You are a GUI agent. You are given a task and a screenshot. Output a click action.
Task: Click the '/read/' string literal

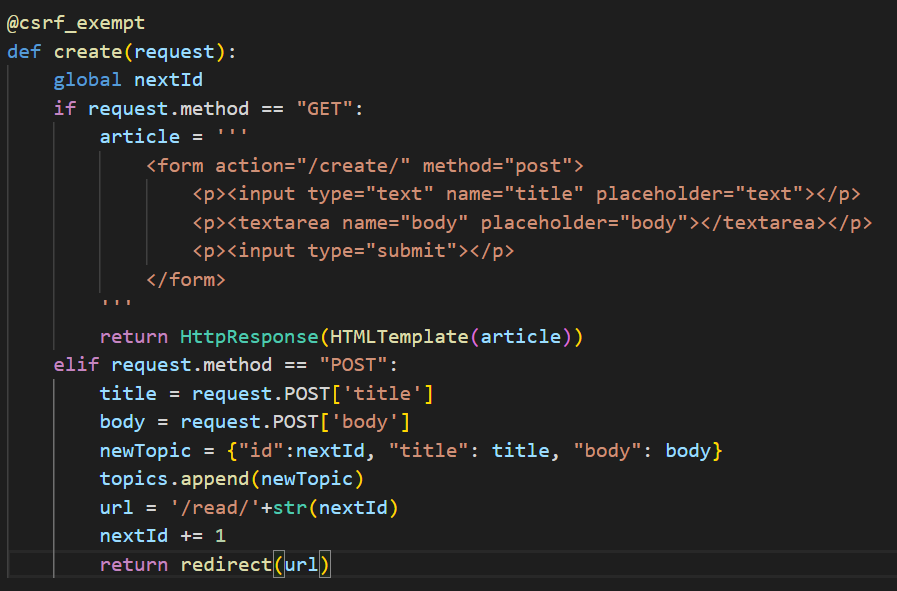click(215, 507)
